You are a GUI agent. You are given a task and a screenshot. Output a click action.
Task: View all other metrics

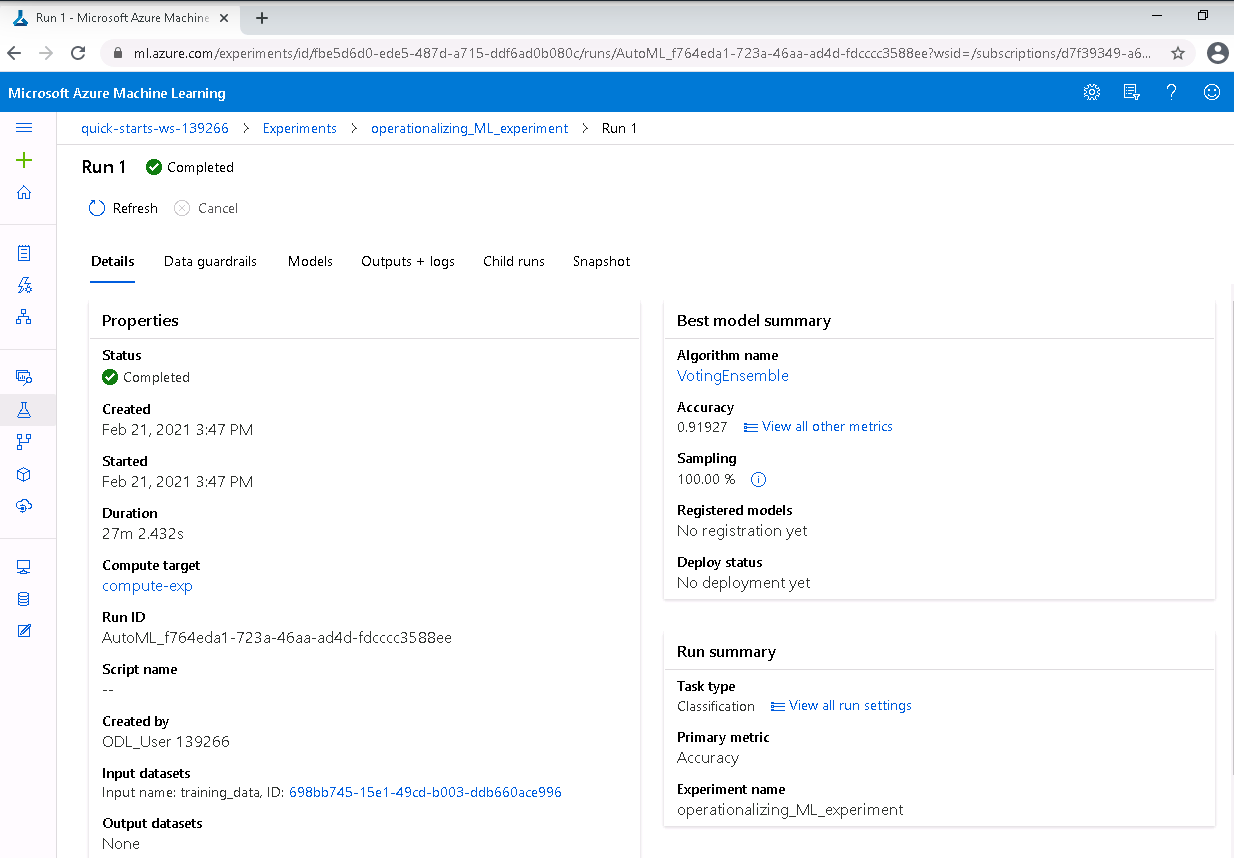coord(827,426)
